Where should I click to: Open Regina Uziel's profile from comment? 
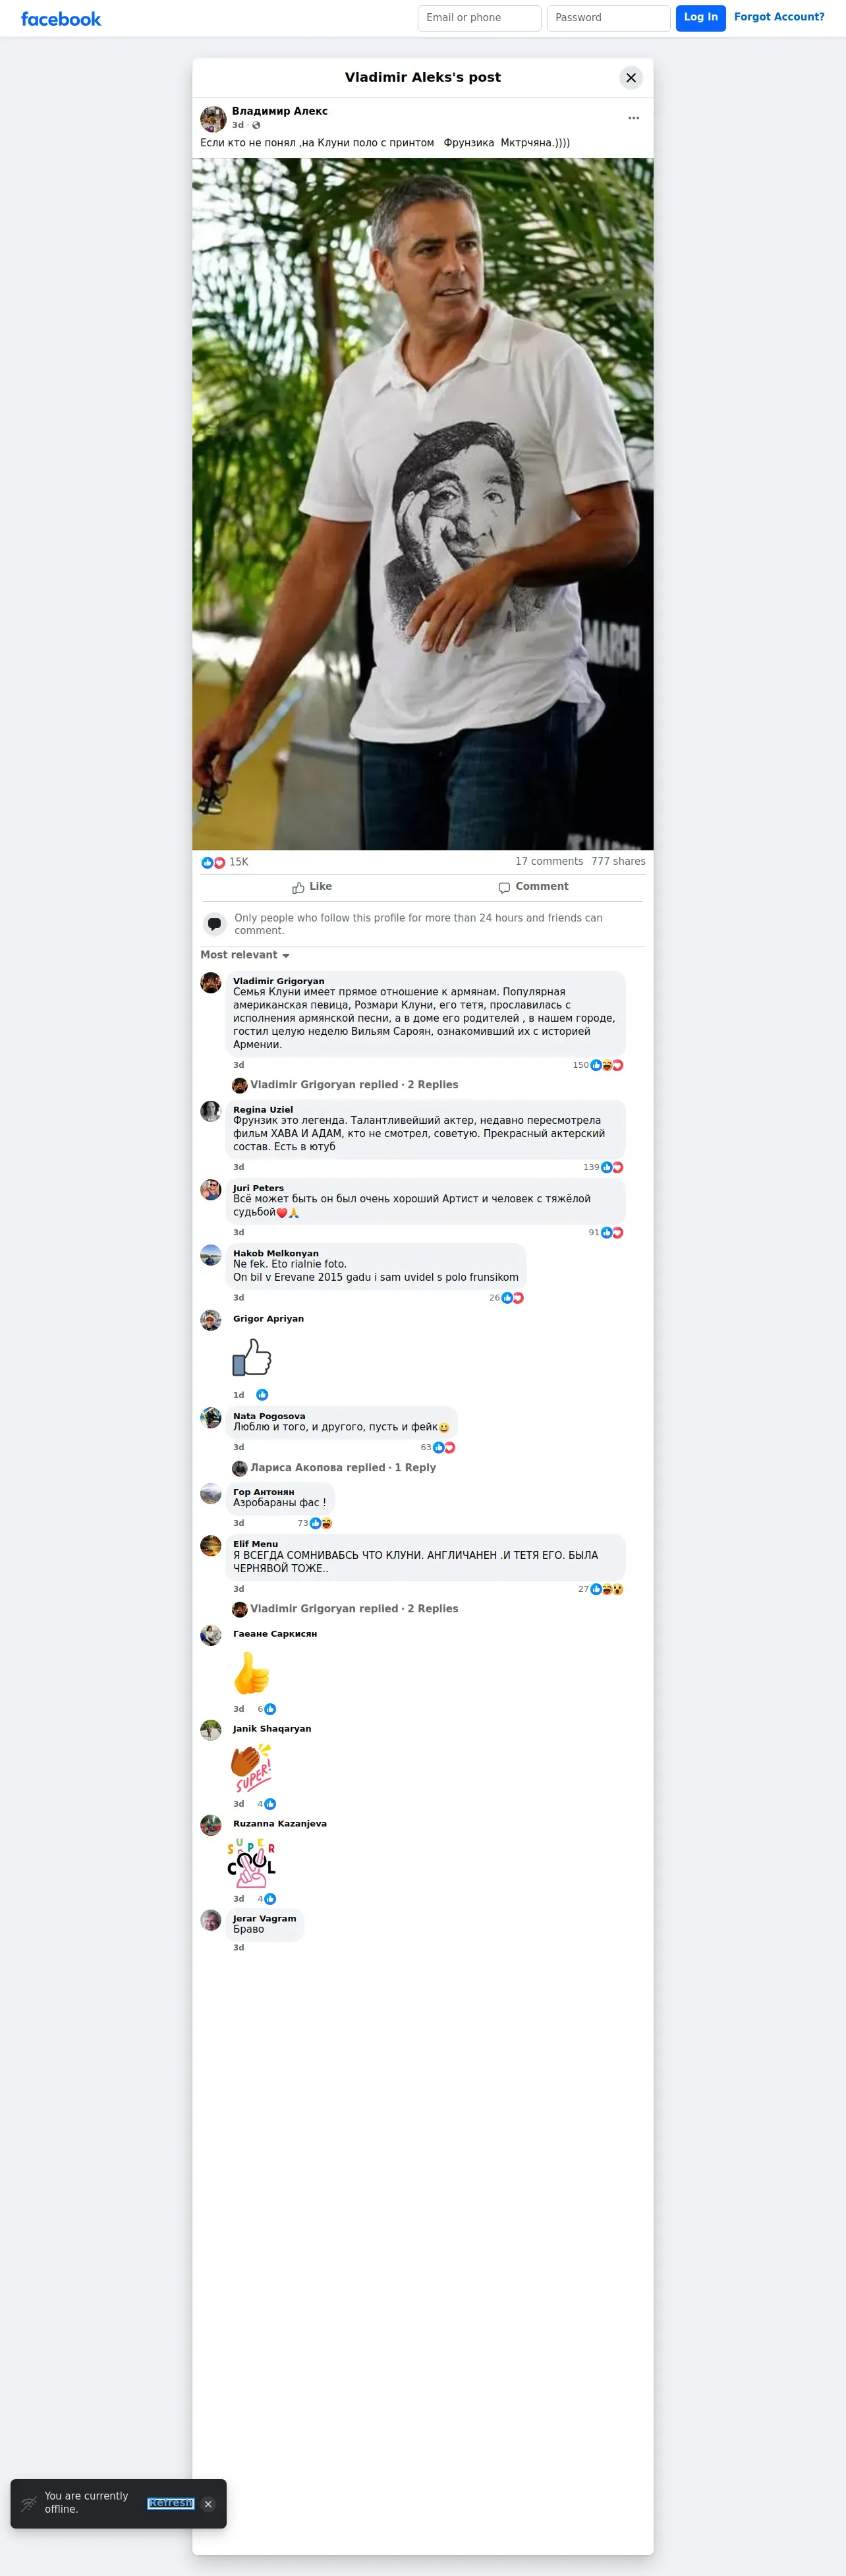click(263, 1110)
